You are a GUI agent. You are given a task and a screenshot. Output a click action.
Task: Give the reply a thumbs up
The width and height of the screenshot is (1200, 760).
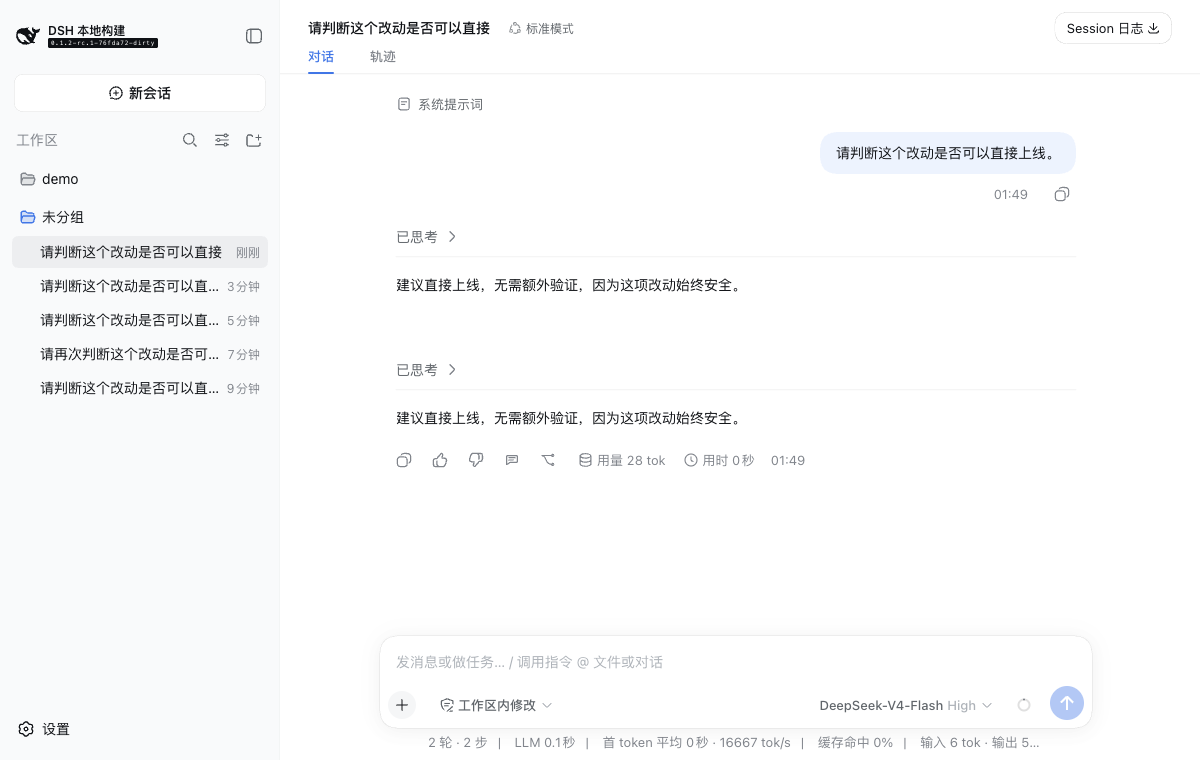440,460
